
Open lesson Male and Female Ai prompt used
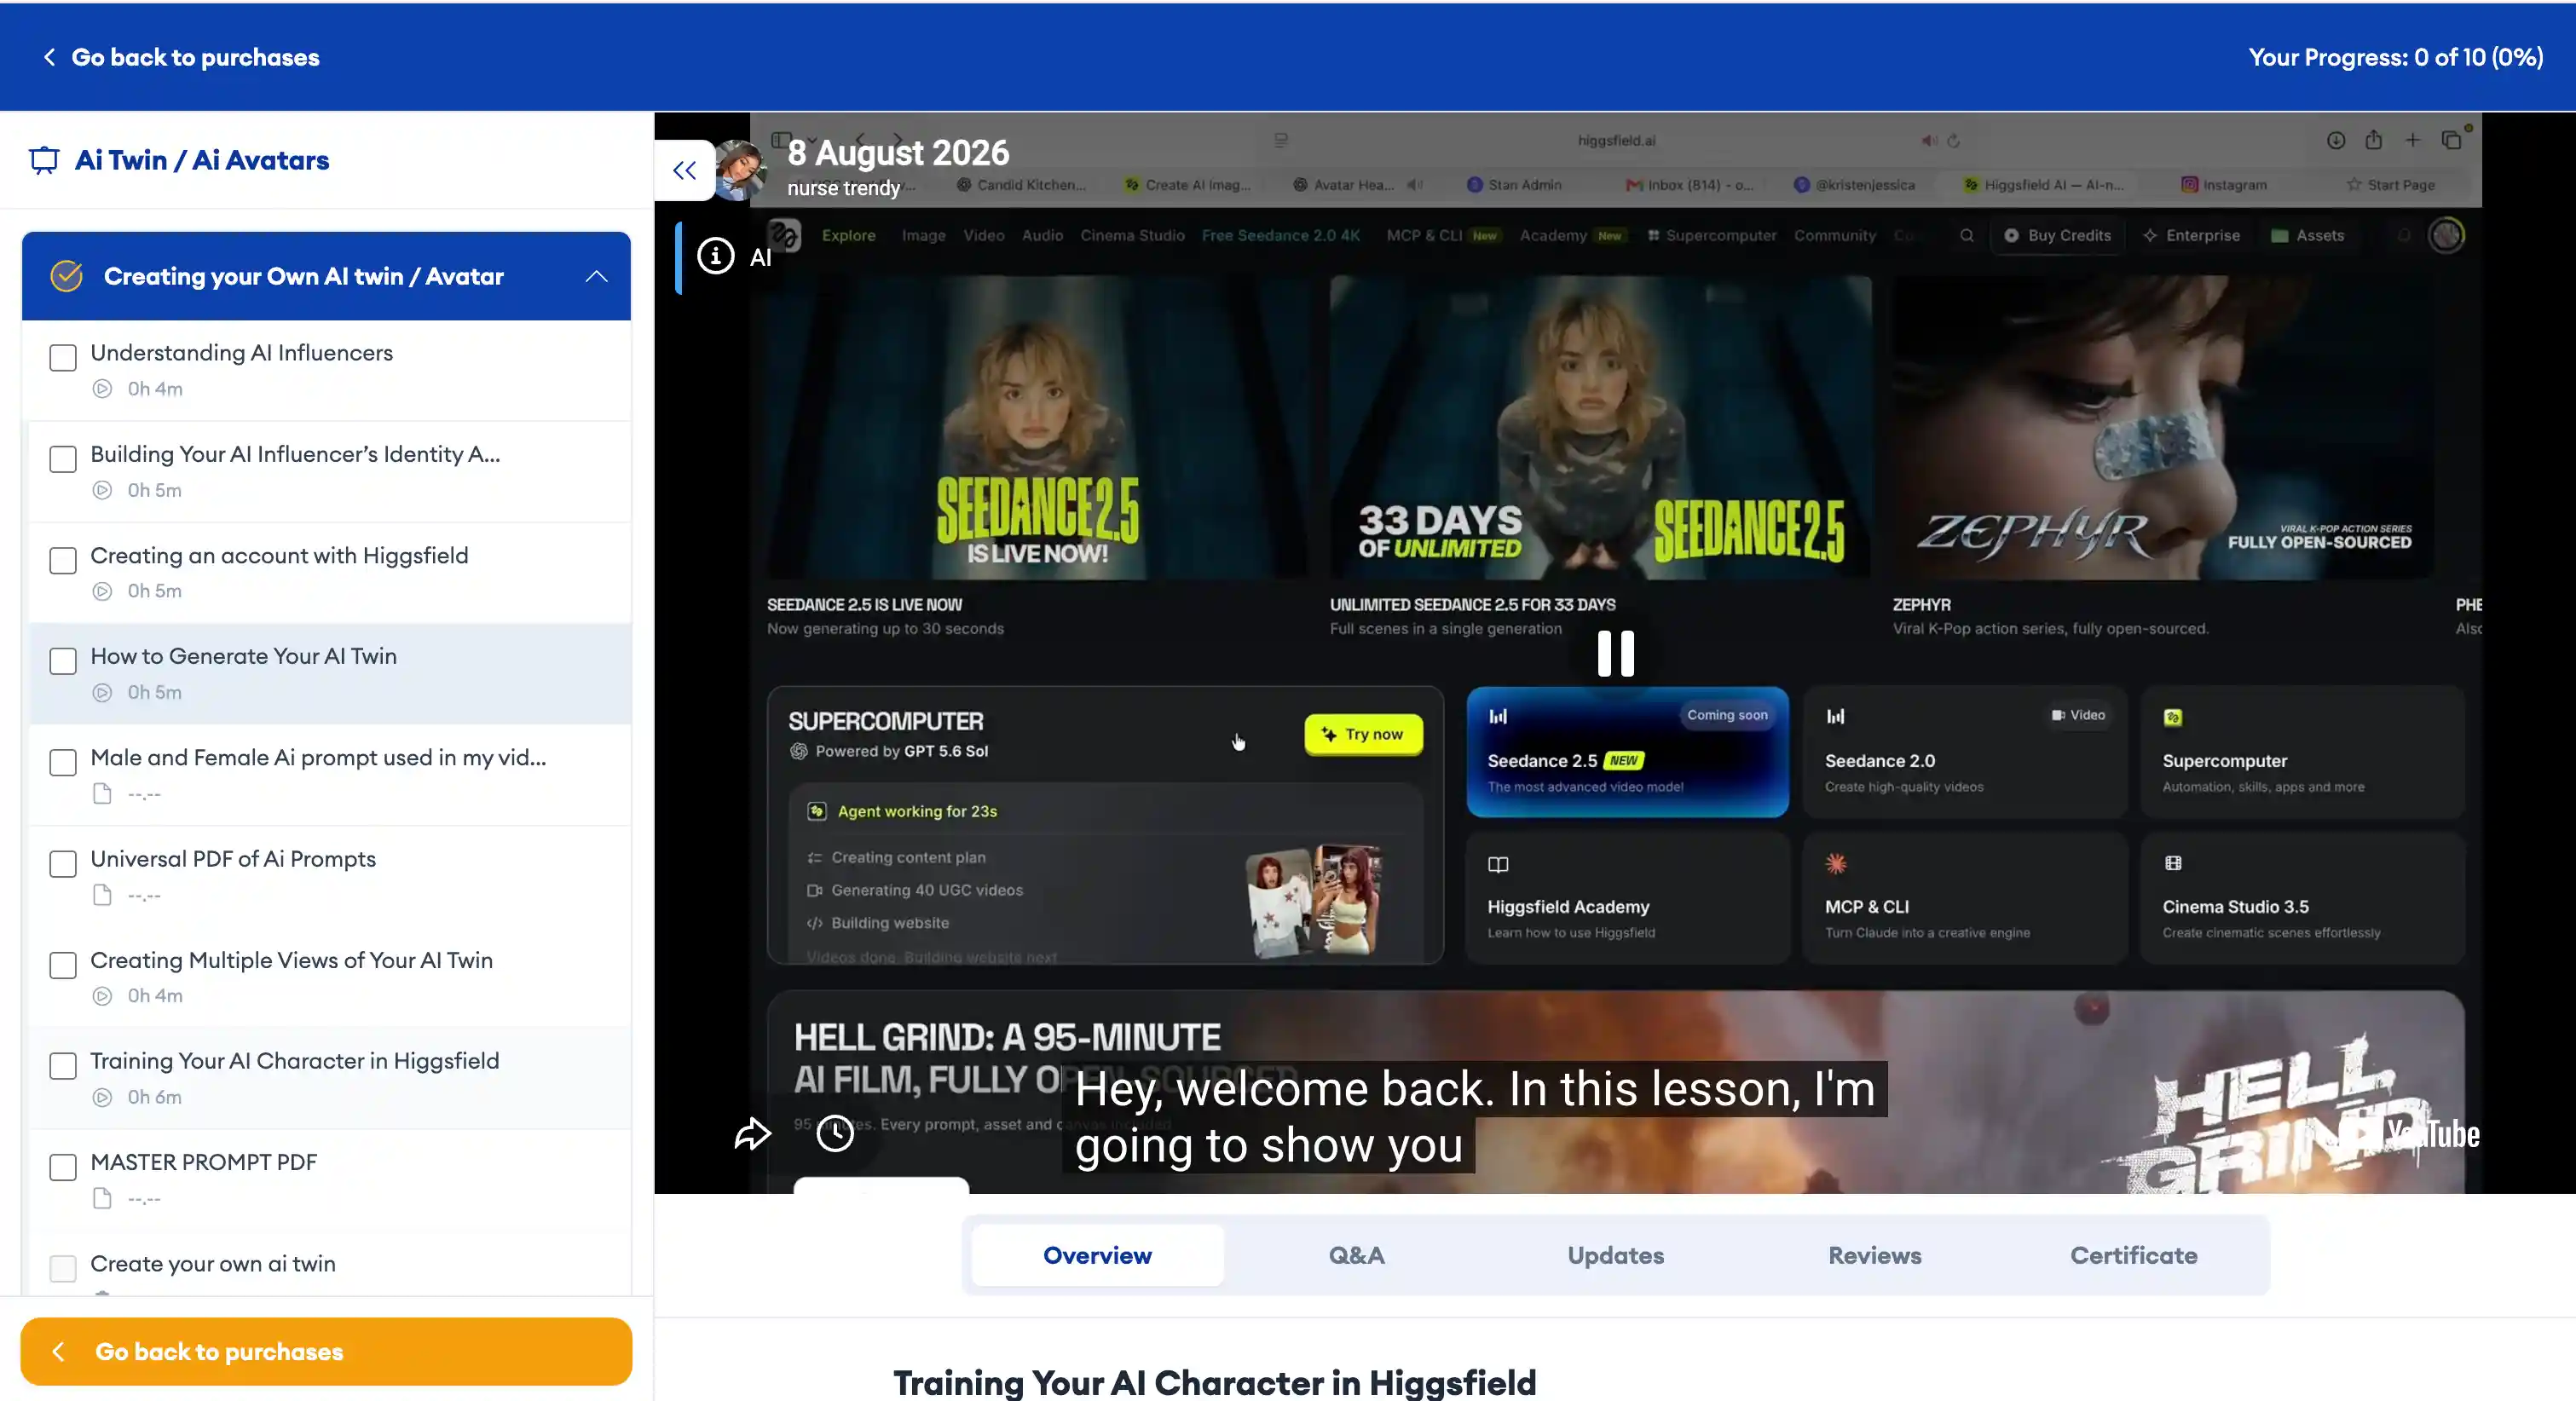click(318, 758)
